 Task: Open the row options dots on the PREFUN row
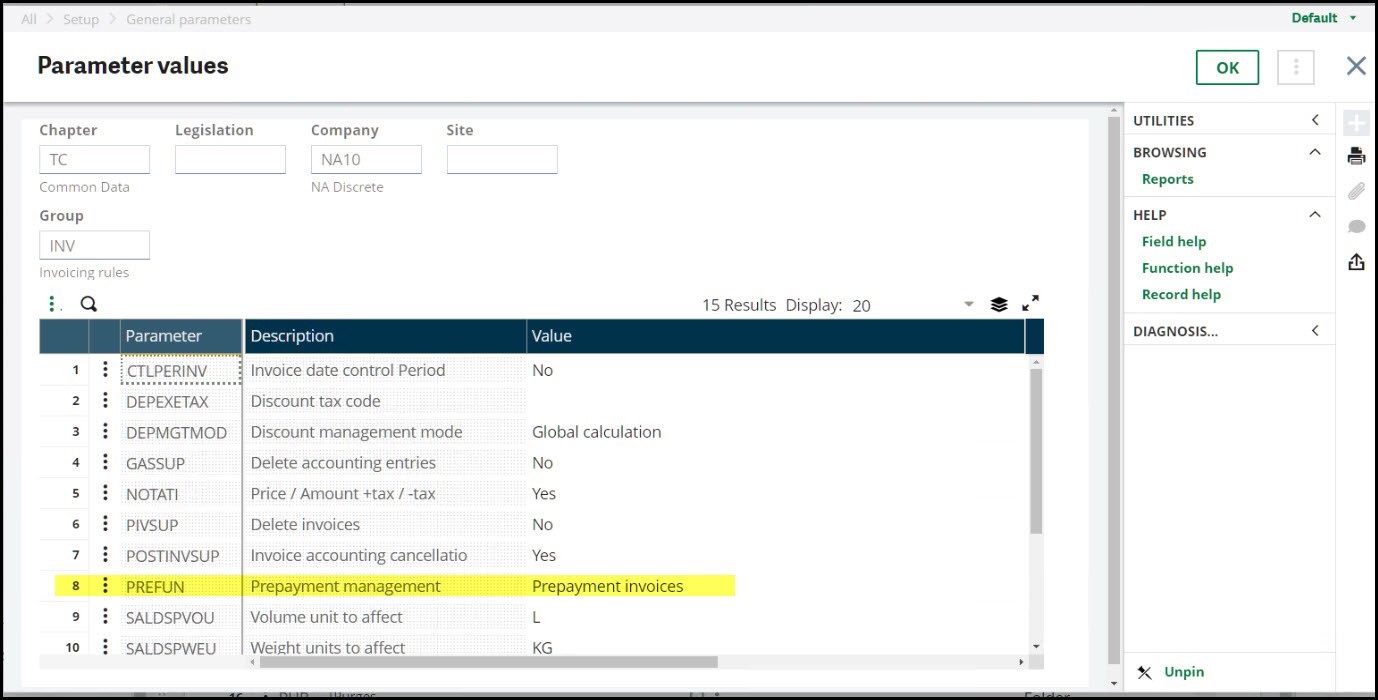point(105,586)
